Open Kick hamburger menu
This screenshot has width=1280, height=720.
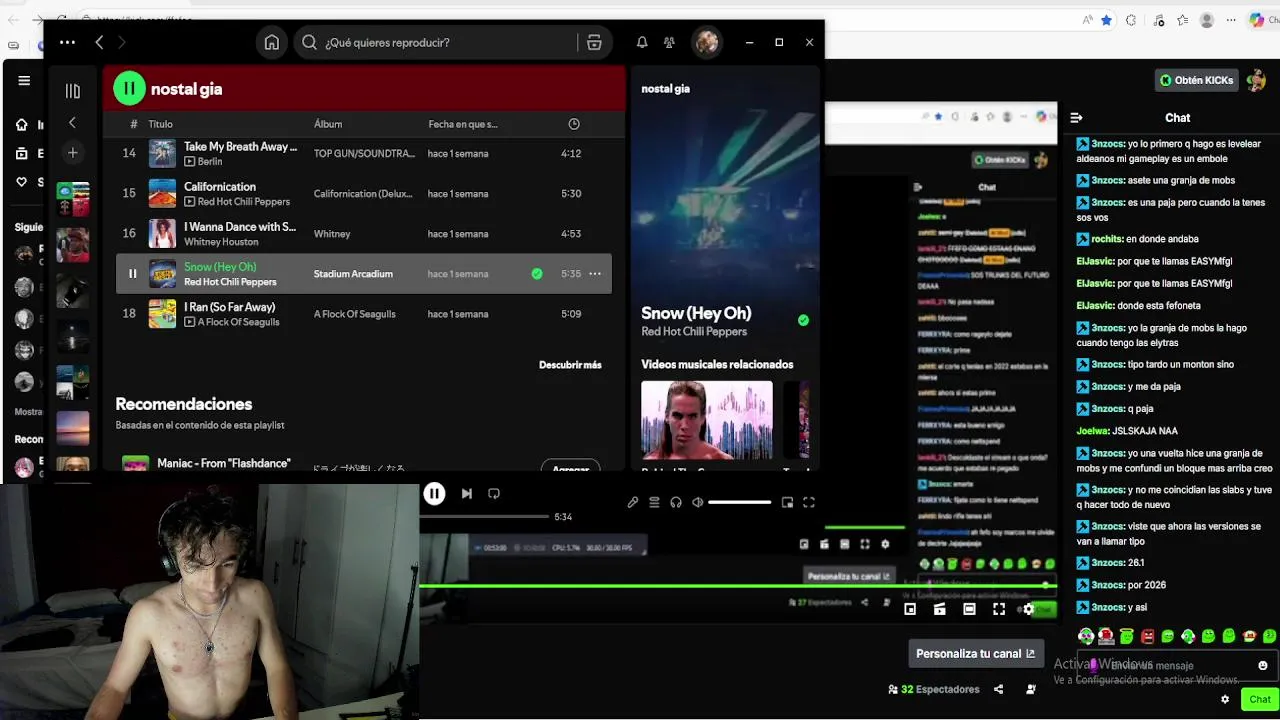tap(24, 81)
